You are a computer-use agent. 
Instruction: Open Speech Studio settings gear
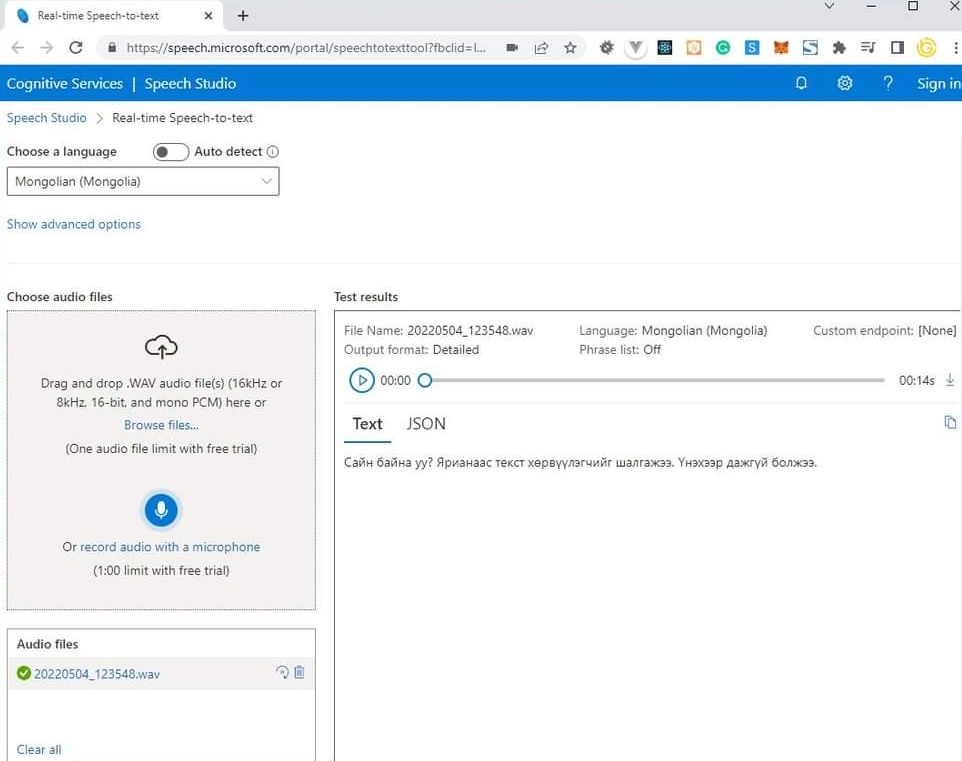(x=845, y=83)
